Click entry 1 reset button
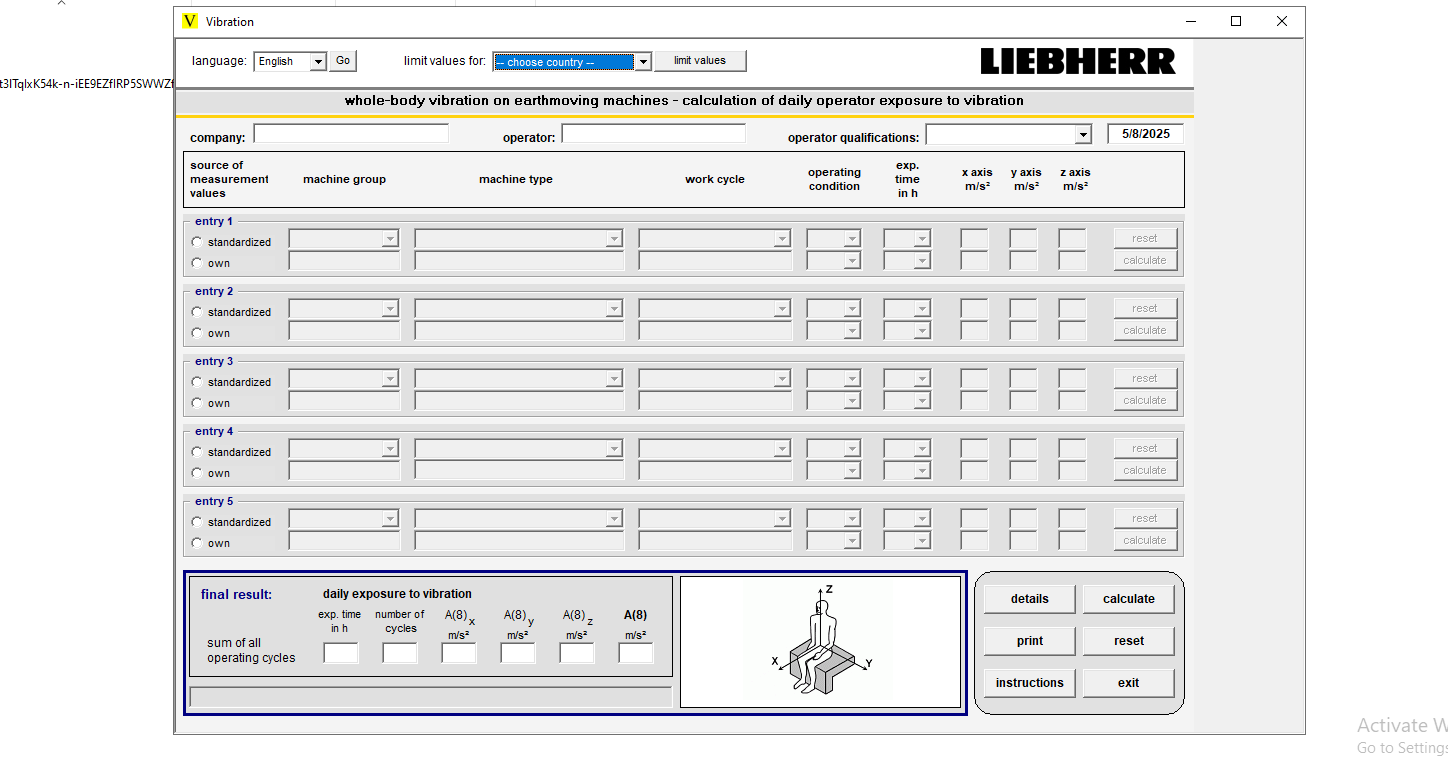The image size is (1448, 782). click(x=1145, y=238)
